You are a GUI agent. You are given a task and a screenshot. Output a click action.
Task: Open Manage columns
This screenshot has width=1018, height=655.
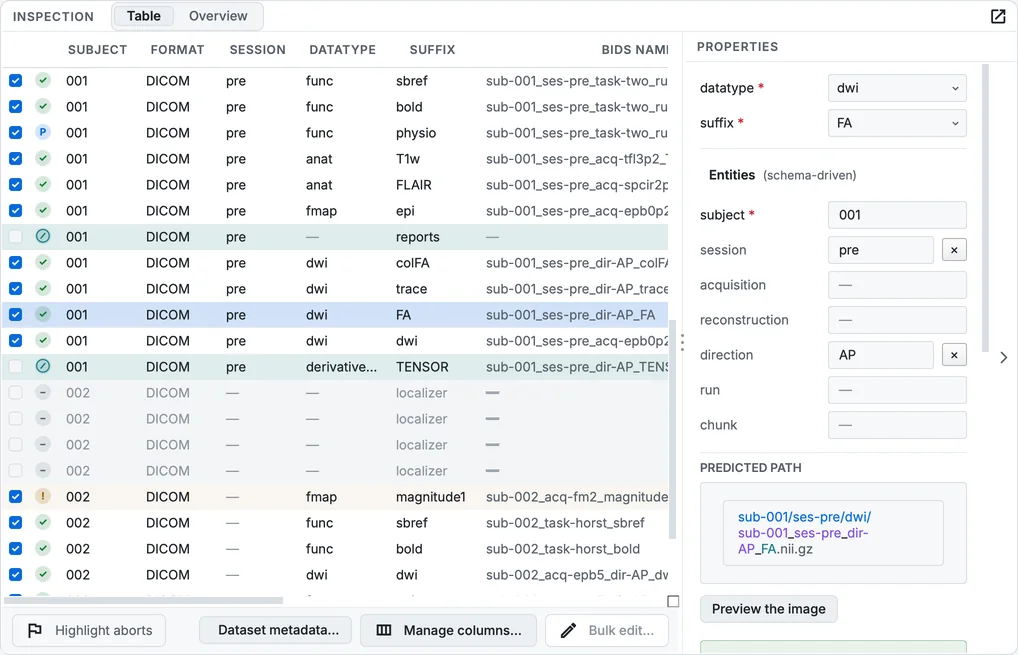click(449, 630)
